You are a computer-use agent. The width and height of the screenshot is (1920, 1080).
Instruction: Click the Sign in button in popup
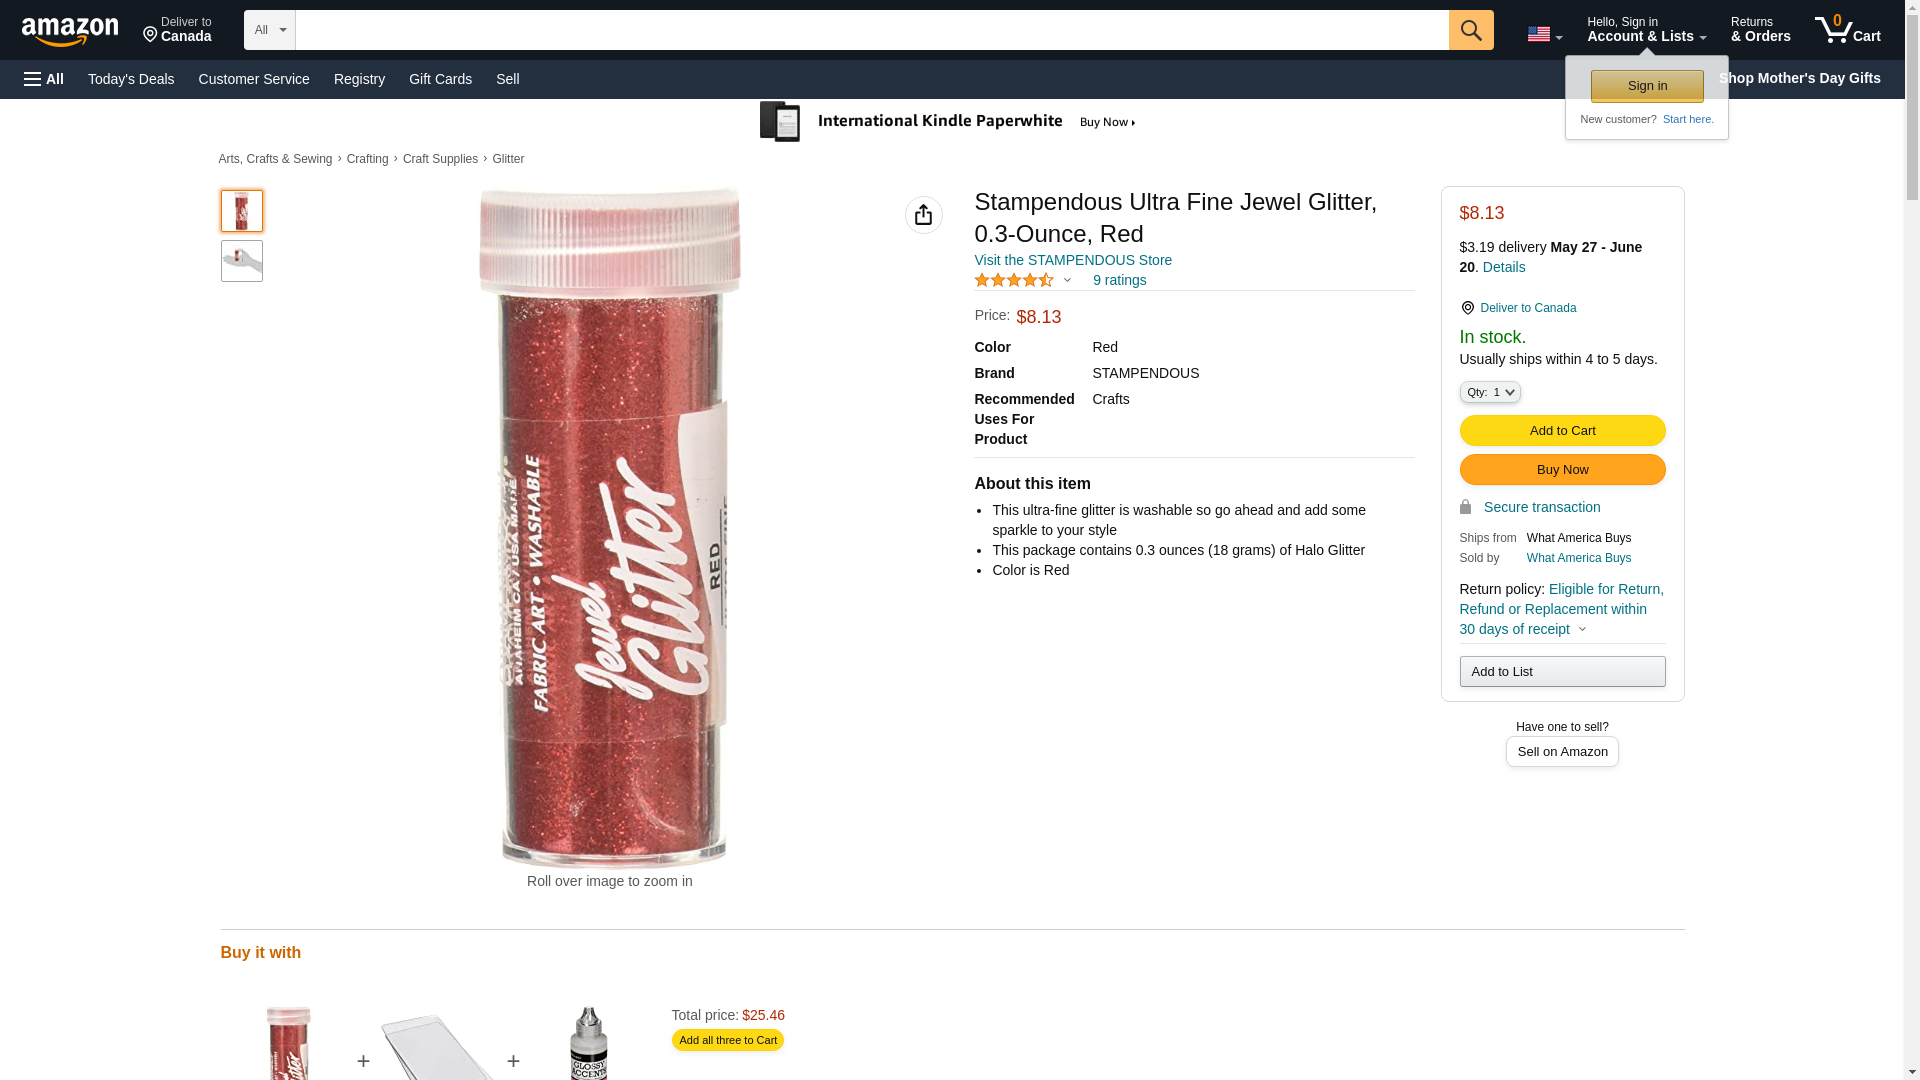pos(1646,86)
